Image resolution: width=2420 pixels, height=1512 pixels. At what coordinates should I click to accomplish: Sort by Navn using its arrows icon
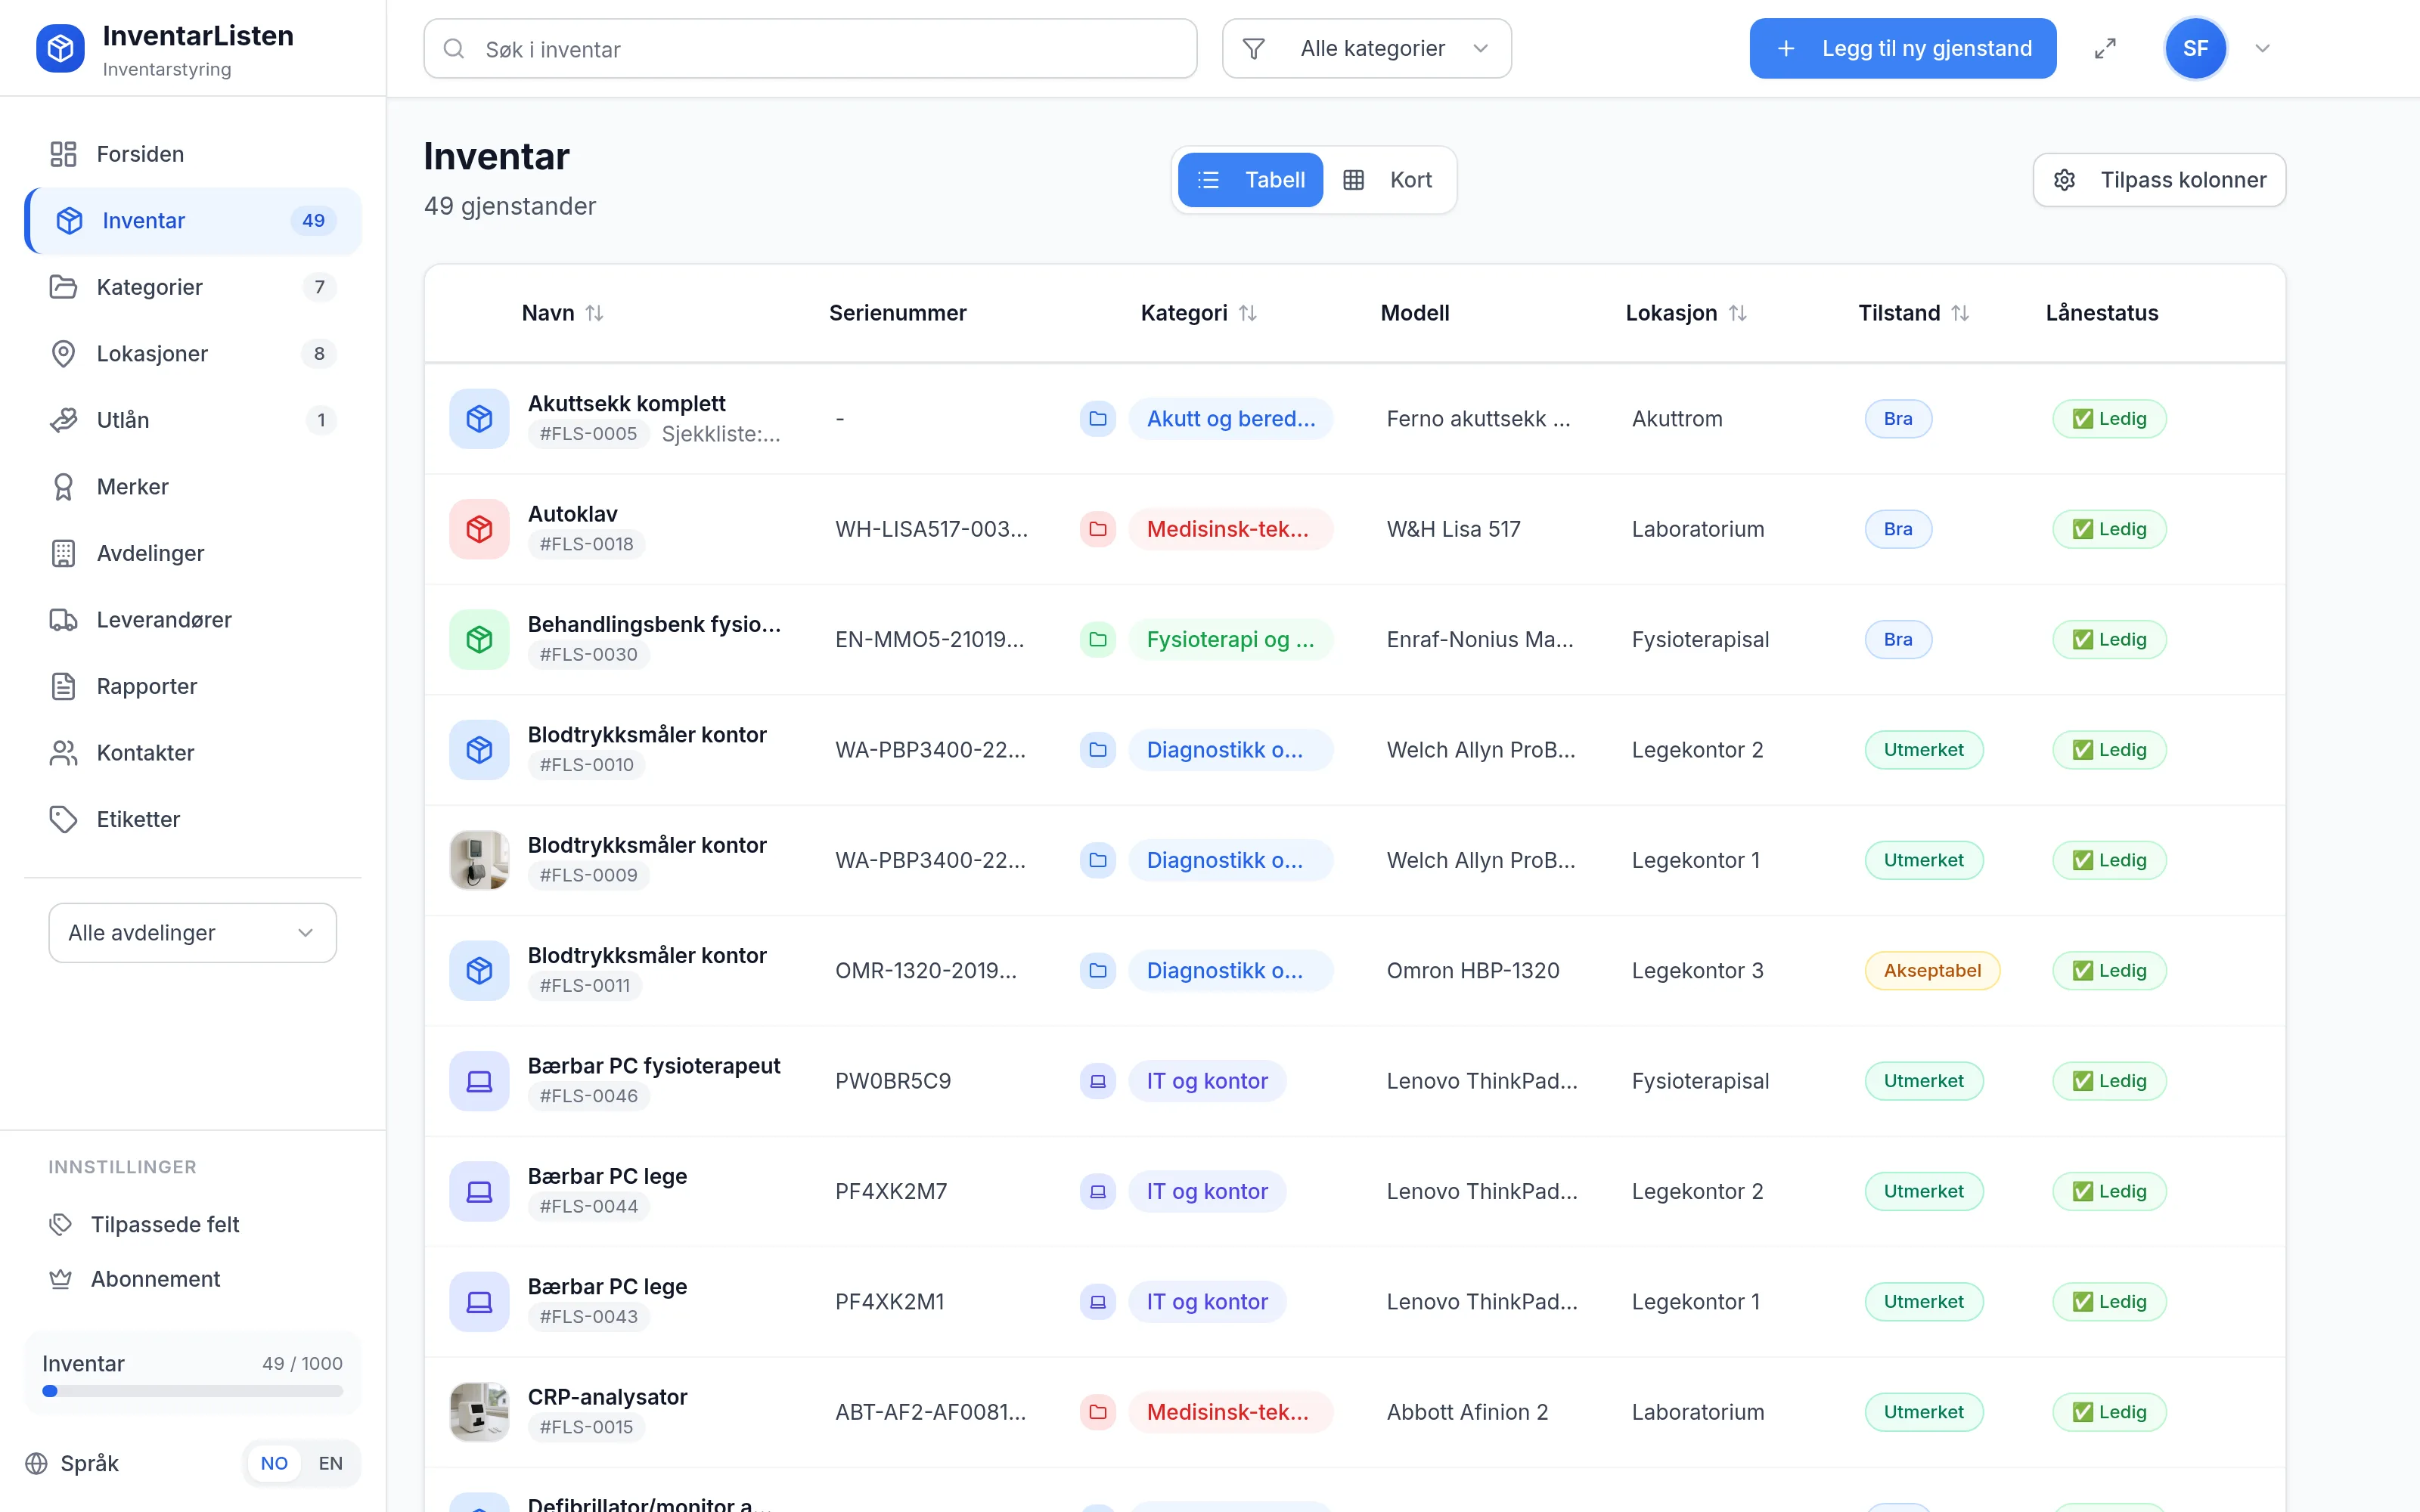click(x=594, y=313)
